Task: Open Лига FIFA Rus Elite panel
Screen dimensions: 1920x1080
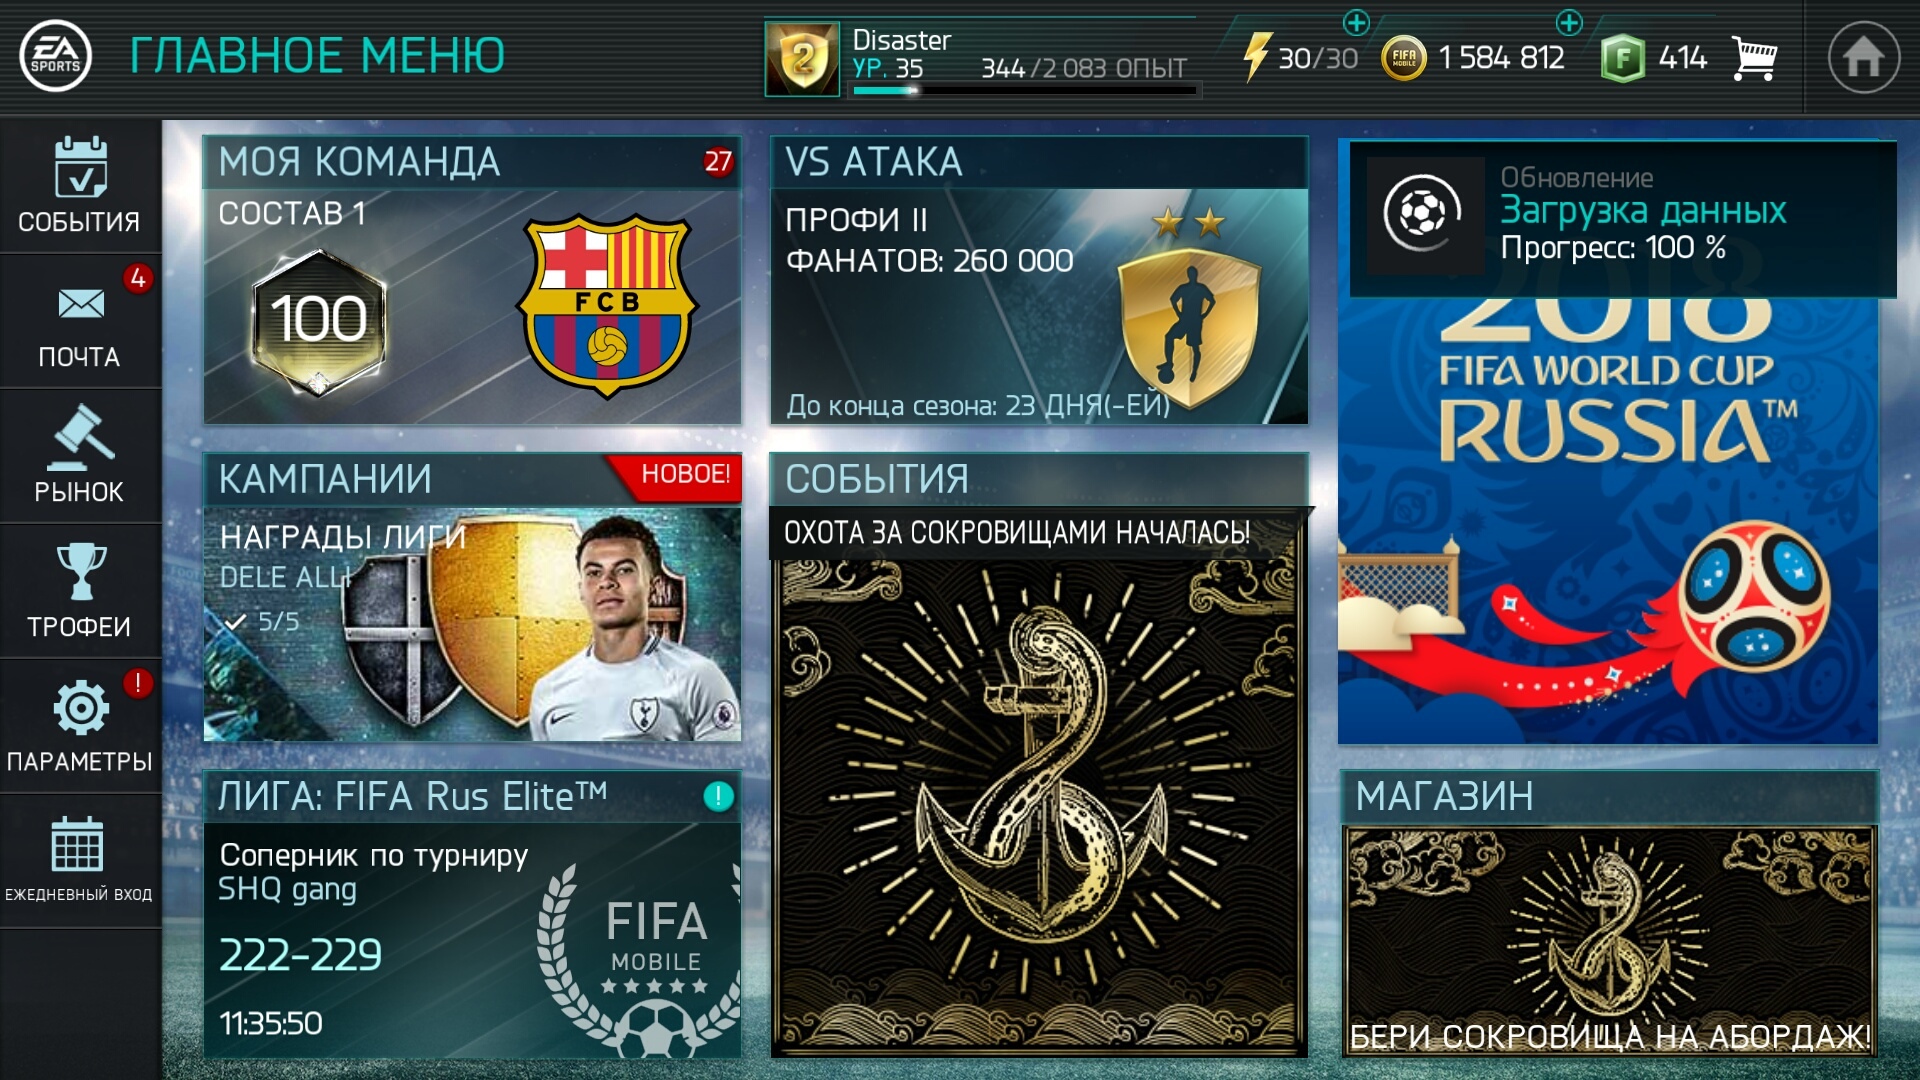Action: pos(472,914)
